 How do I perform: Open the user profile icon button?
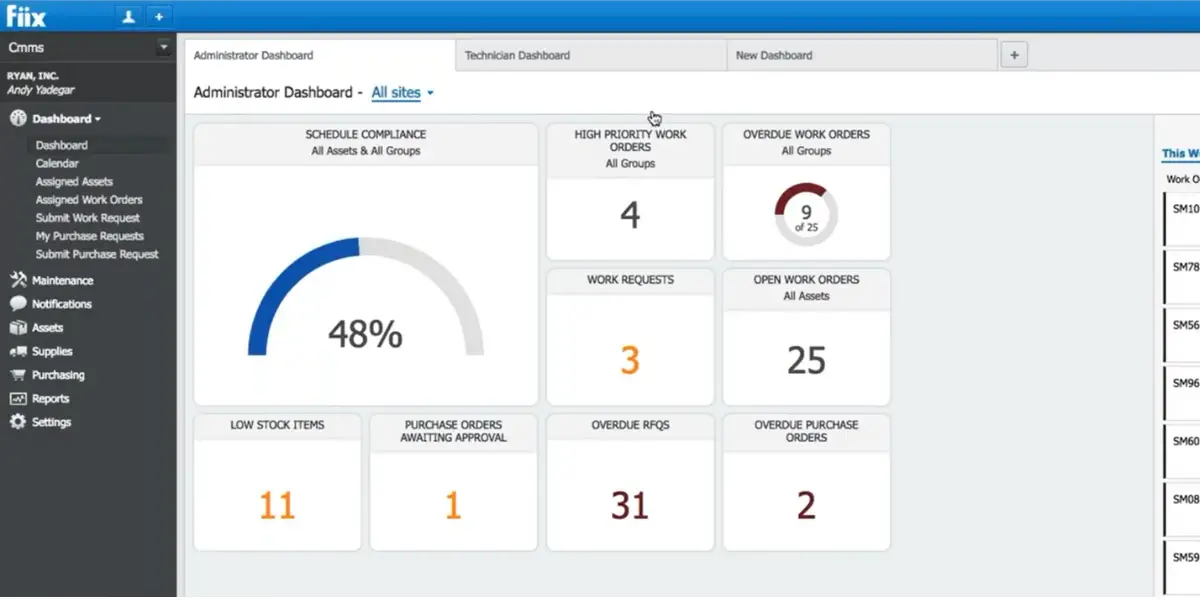click(129, 16)
